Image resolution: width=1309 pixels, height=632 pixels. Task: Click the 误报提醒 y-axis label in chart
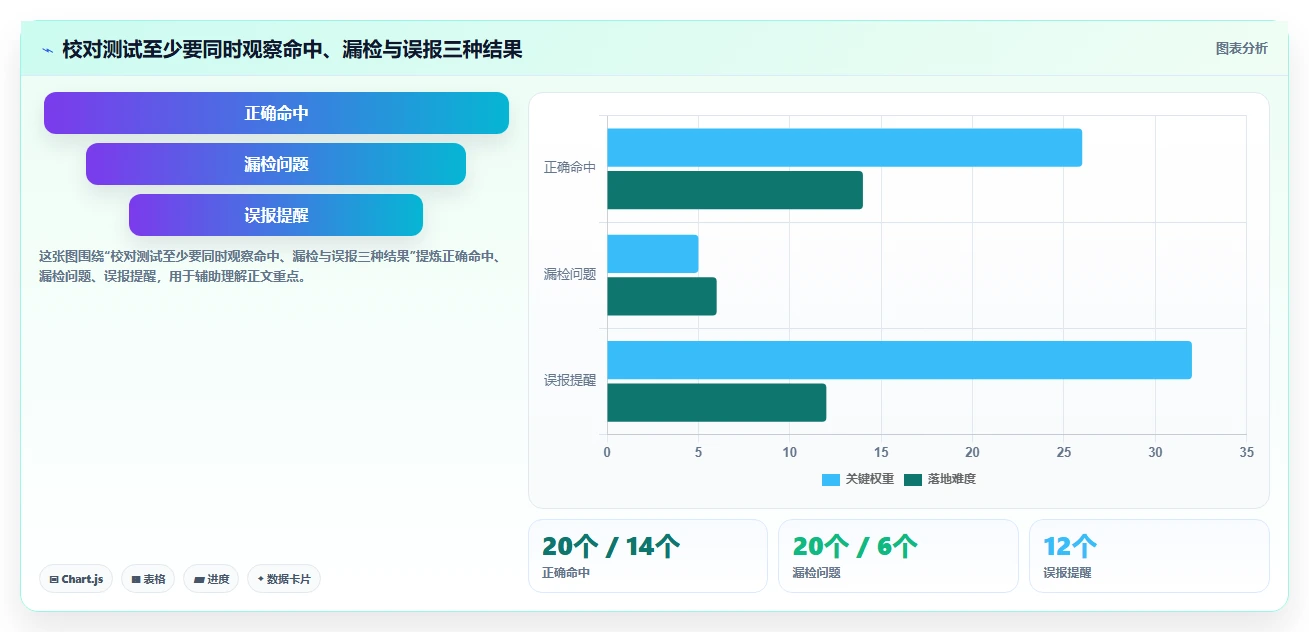pyautogui.click(x=570, y=381)
